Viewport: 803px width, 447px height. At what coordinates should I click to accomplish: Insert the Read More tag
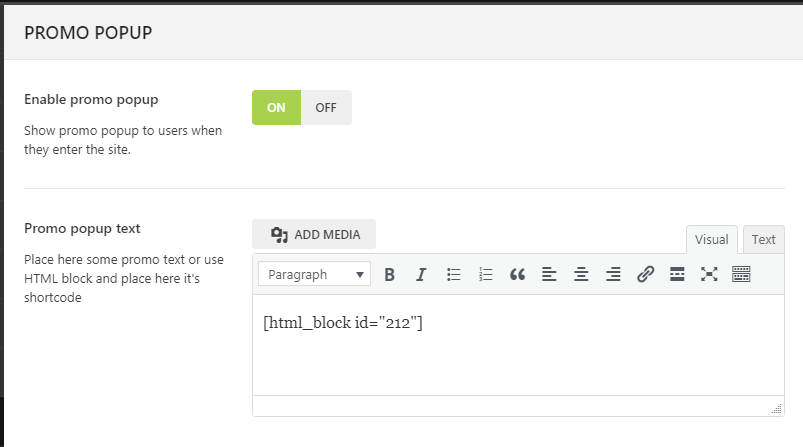tap(677, 275)
